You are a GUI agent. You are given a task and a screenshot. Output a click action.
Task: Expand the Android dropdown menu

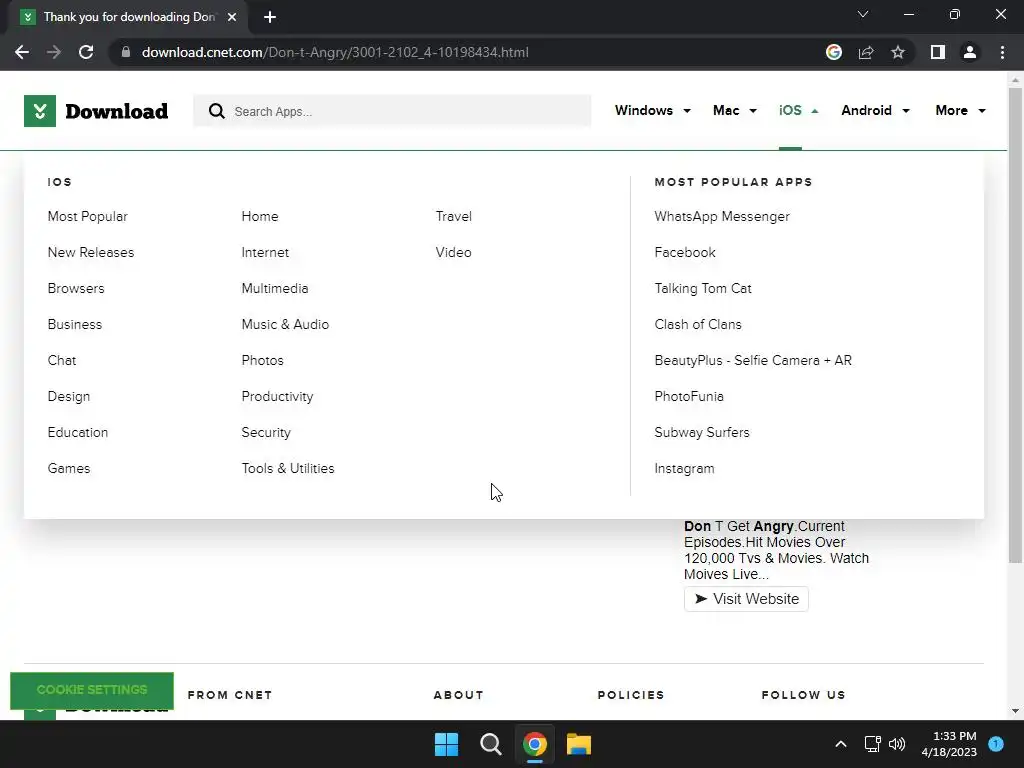tap(875, 110)
